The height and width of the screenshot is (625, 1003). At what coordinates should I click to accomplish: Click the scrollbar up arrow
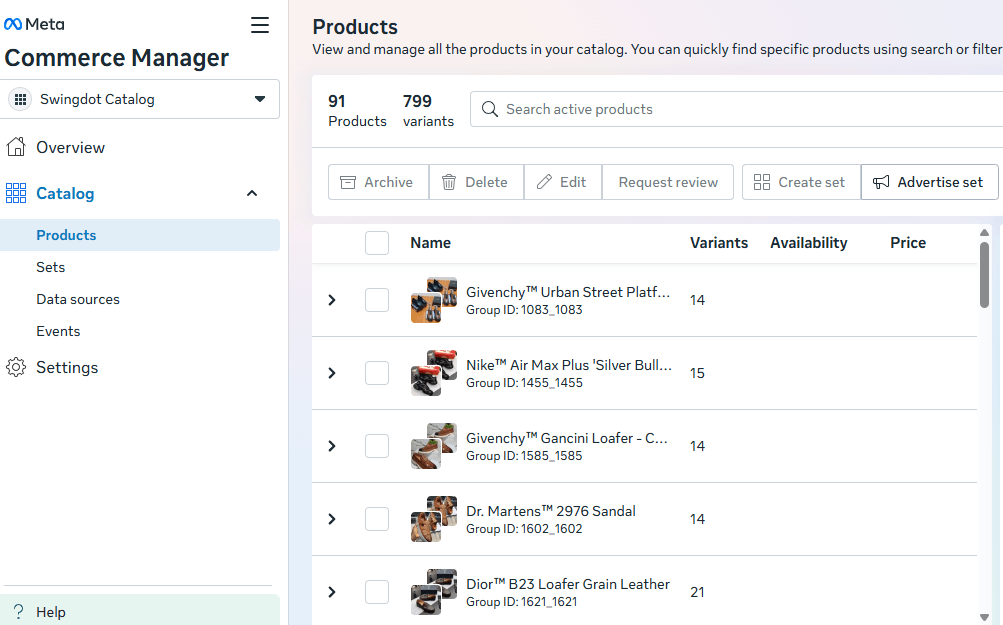[x=984, y=232]
